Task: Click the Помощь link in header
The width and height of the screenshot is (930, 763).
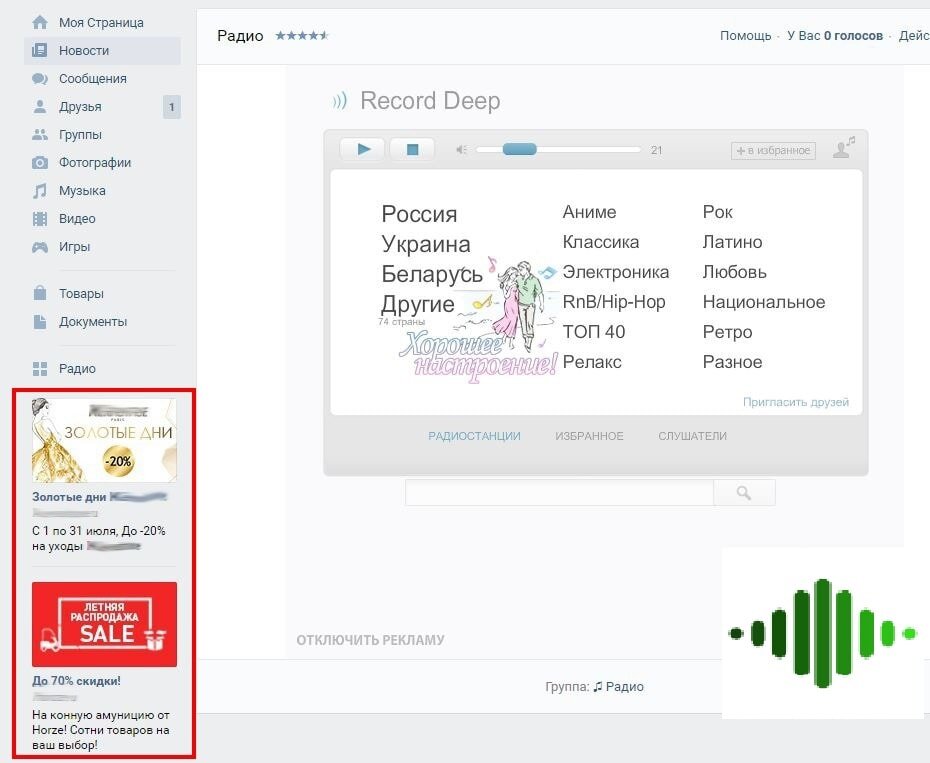Action: coord(746,36)
